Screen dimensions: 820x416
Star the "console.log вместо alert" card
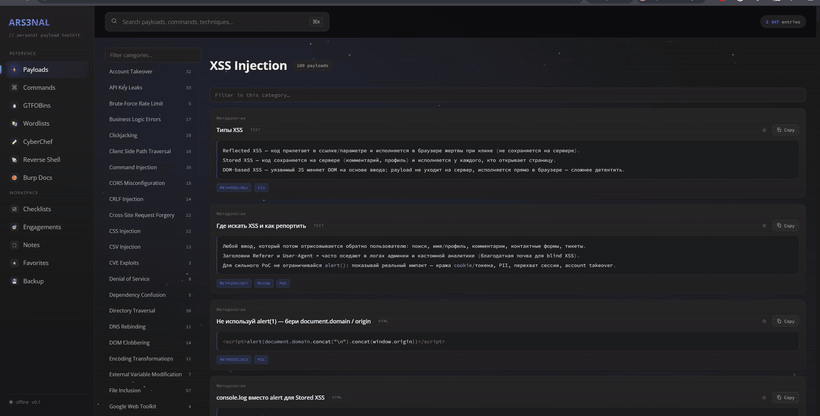coord(764,398)
